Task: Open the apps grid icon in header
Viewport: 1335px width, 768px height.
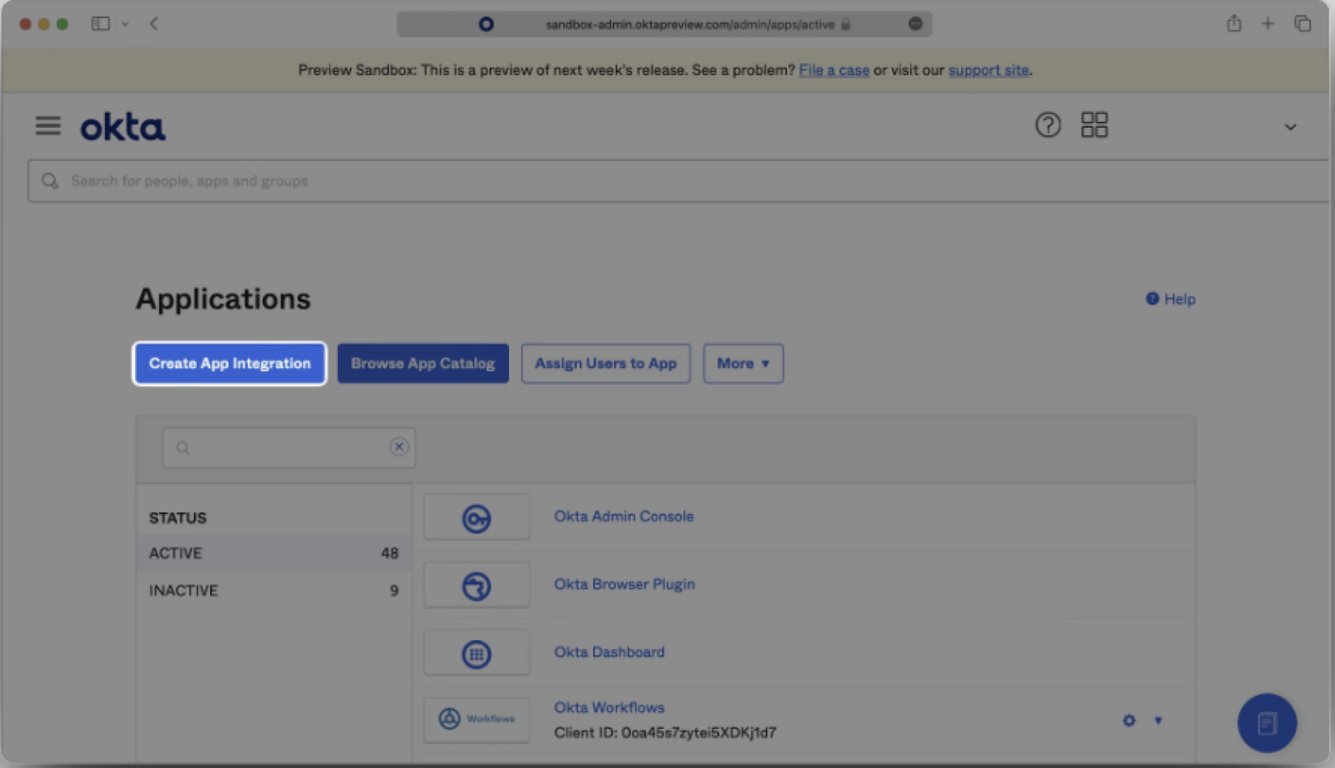Action: [x=1095, y=125]
